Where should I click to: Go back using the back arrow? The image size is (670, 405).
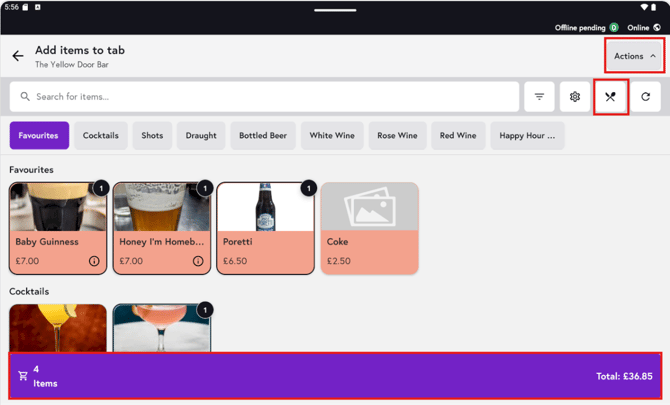tap(18, 56)
